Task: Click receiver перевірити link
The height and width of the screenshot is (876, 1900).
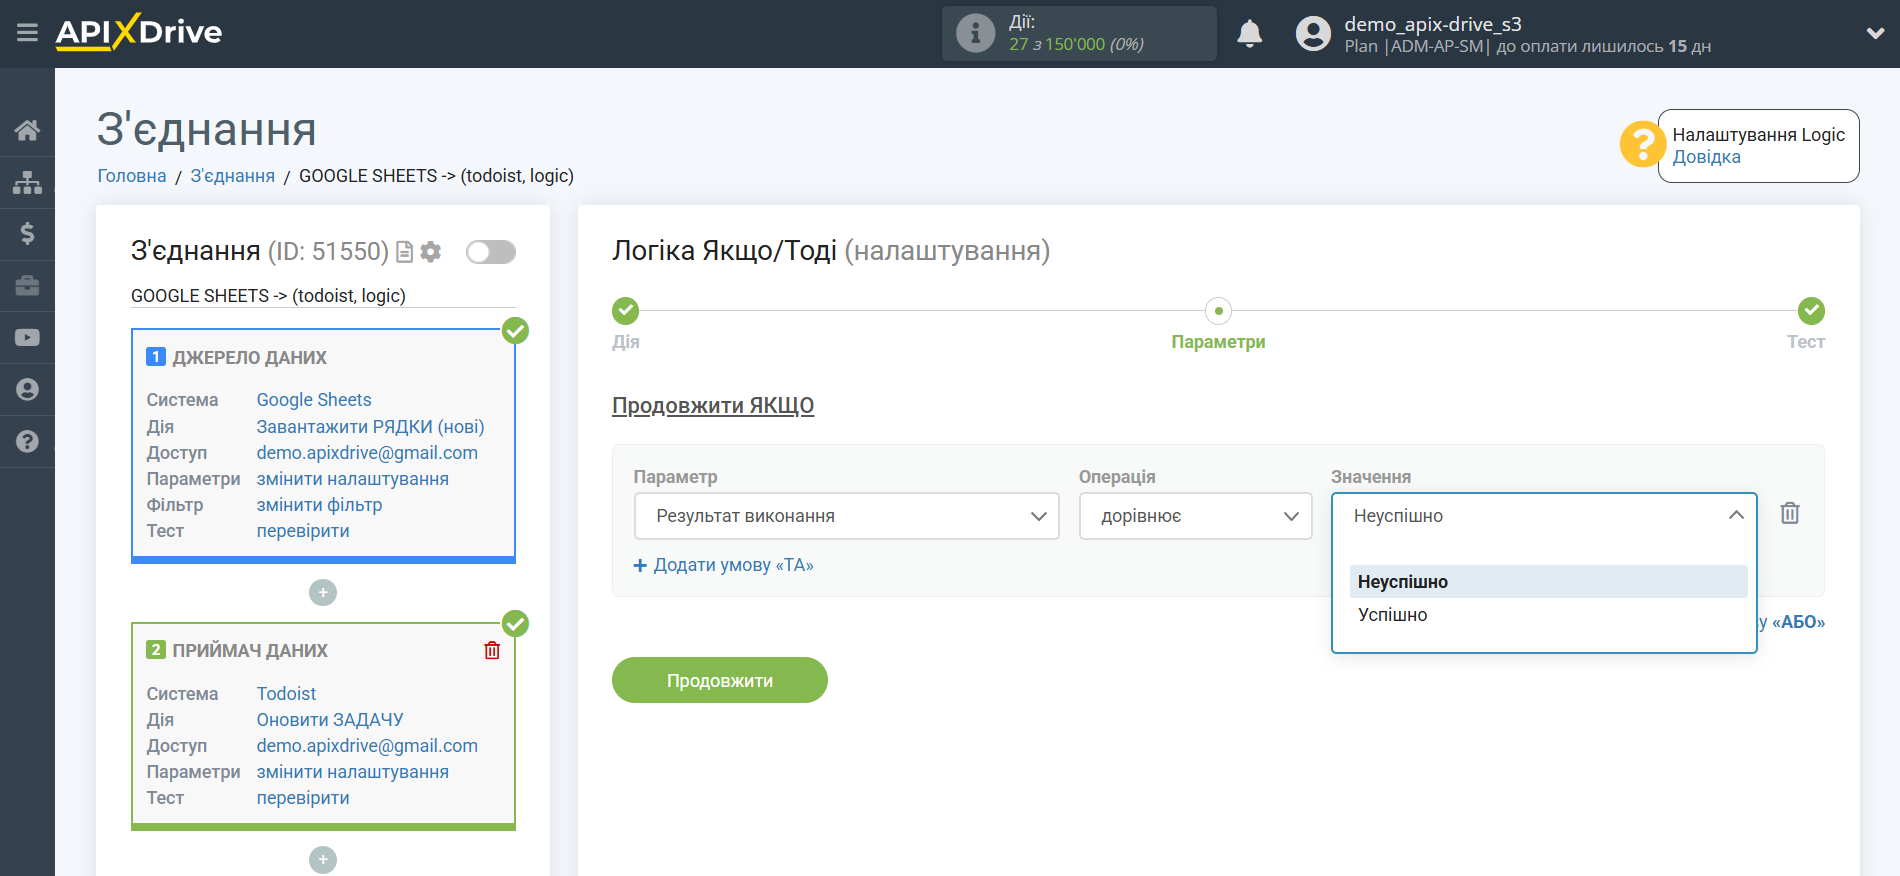Action: tap(303, 798)
